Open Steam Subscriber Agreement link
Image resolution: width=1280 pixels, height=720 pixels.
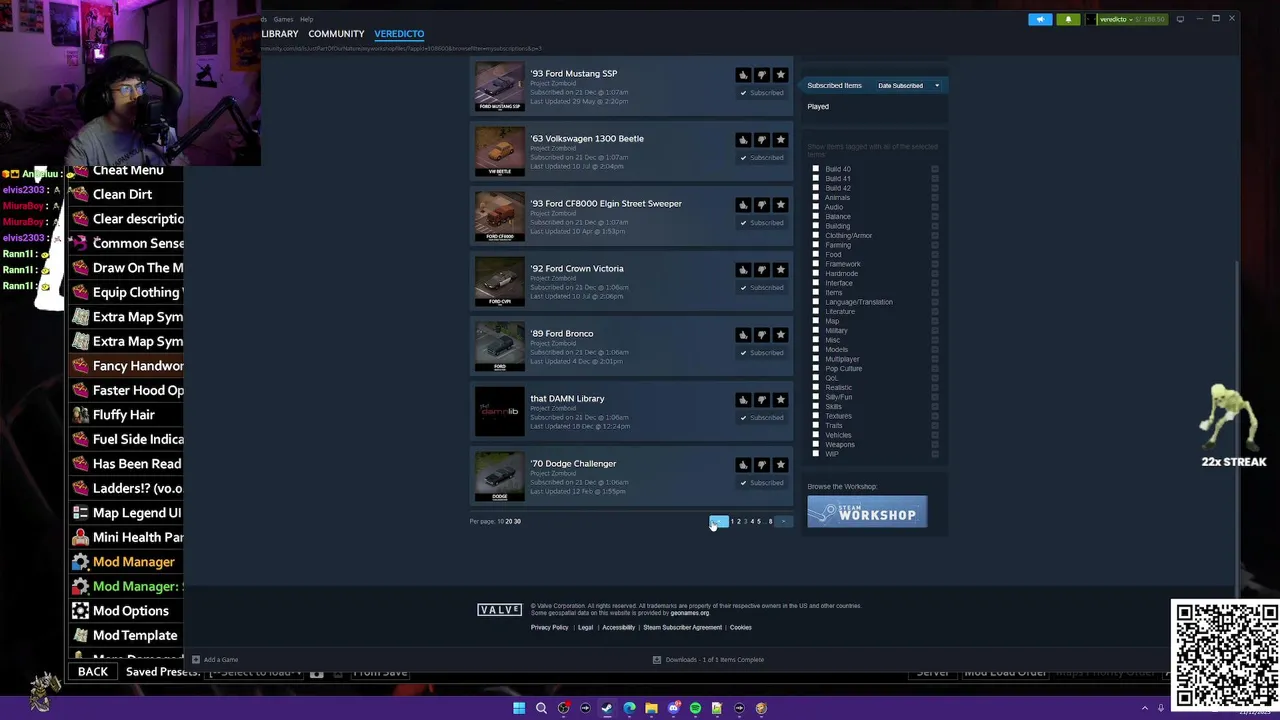(682, 628)
